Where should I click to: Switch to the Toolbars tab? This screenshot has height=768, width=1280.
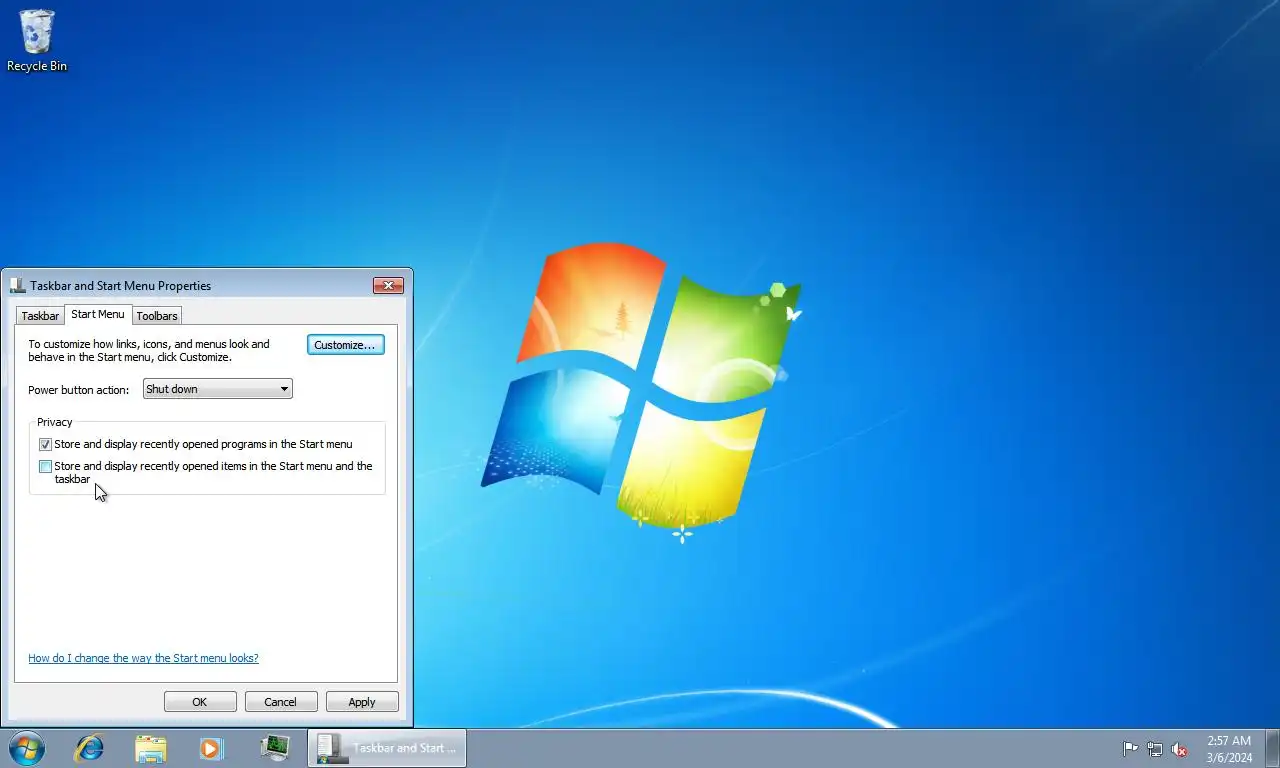click(157, 316)
